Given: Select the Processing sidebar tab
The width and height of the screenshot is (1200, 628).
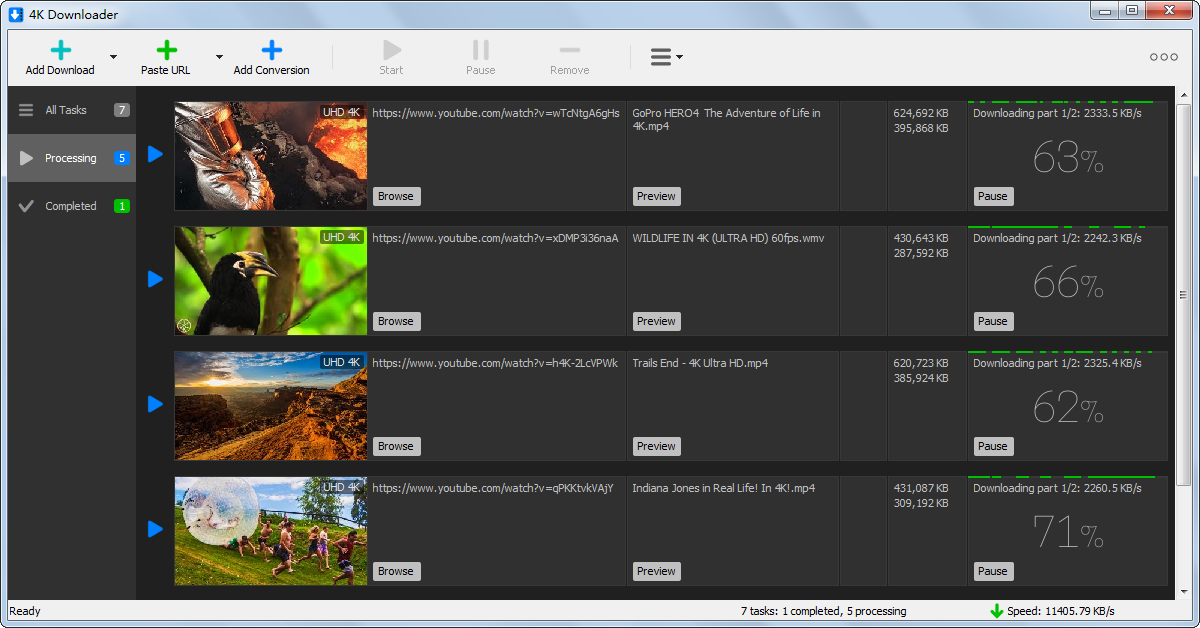Looking at the screenshot, I should [72, 158].
